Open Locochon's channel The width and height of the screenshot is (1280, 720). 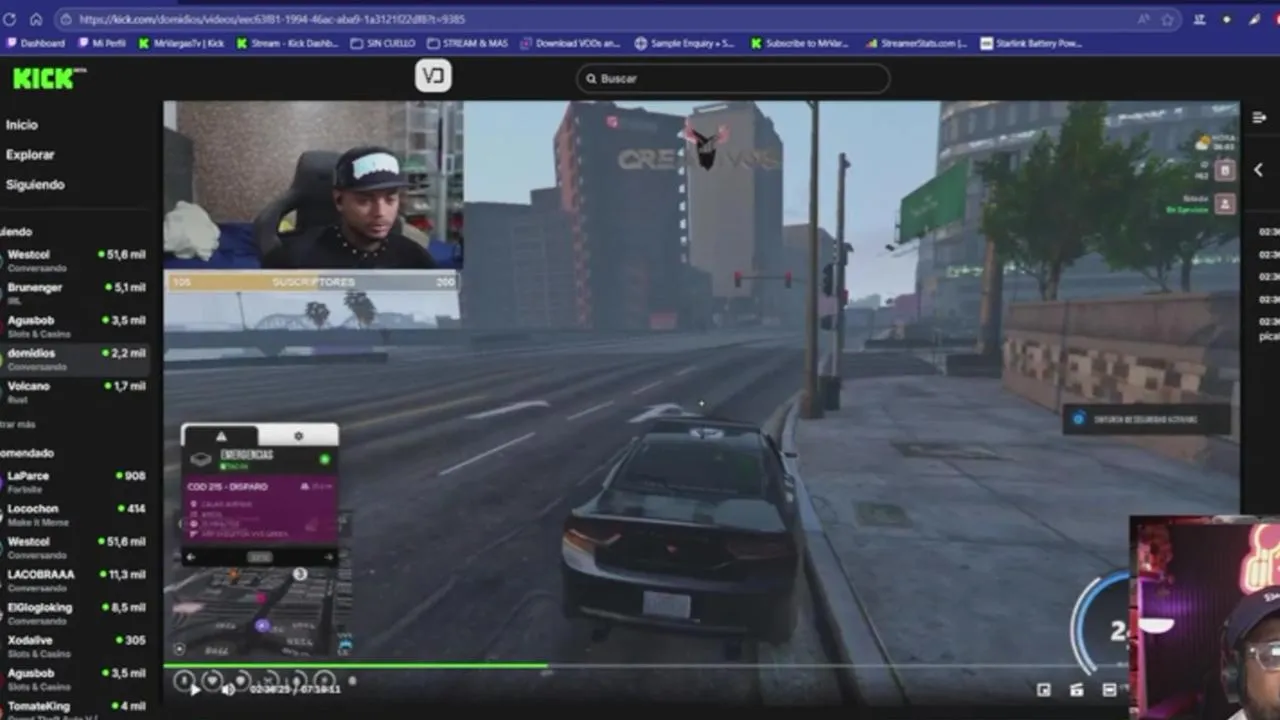click(76, 515)
